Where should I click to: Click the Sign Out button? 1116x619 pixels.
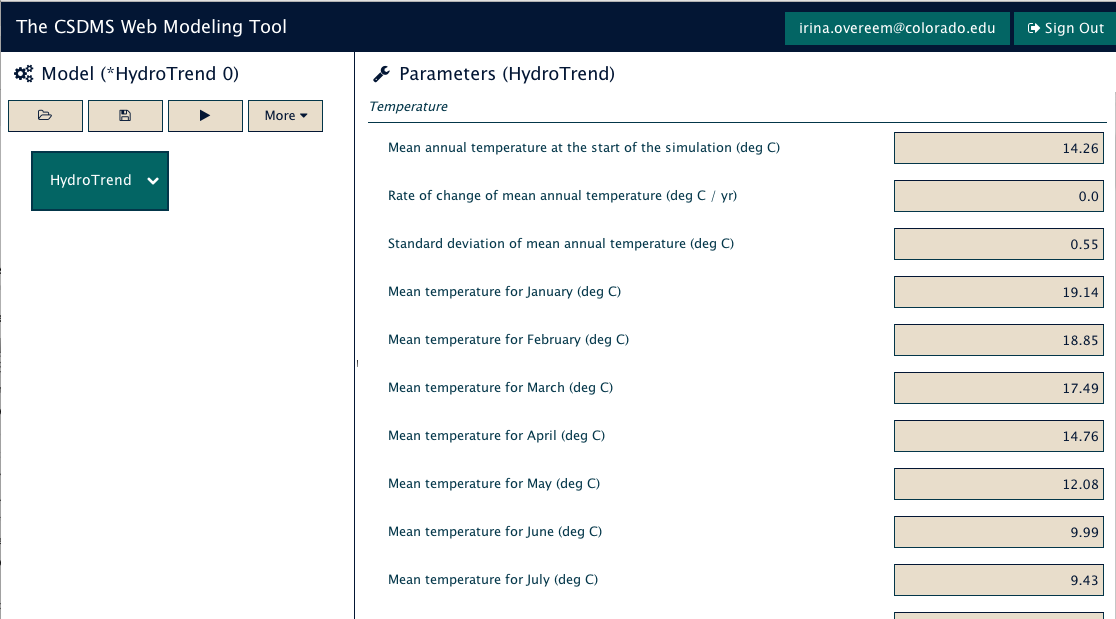[1065, 28]
